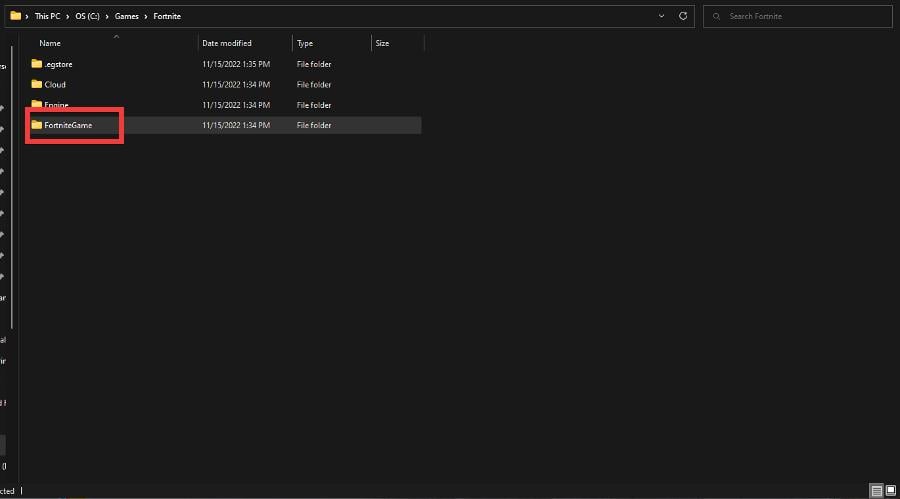Expand chevron after This PC
The width and height of the screenshot is (900, 499).
click(68, 17)
